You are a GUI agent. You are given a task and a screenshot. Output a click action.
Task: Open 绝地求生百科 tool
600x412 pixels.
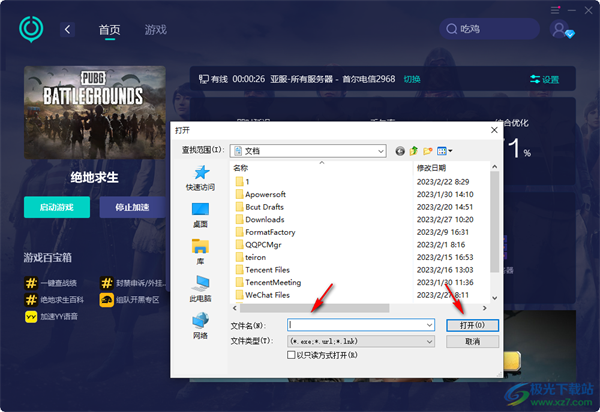[54, 300]
